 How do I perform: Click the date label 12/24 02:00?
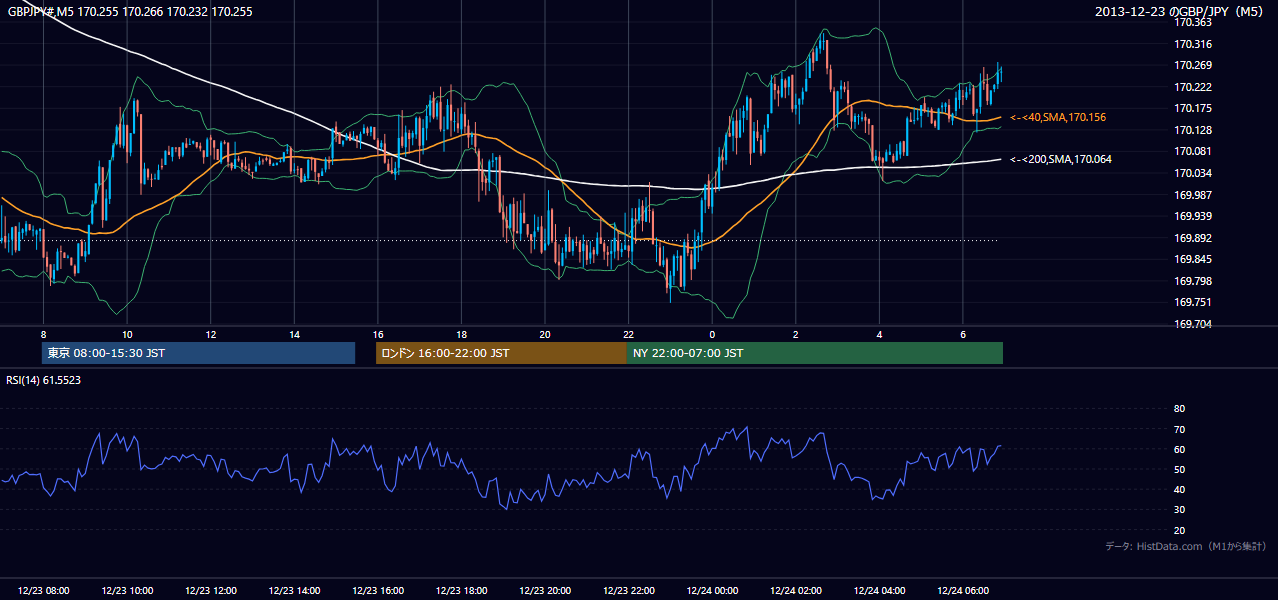click(x=795, y=591)
